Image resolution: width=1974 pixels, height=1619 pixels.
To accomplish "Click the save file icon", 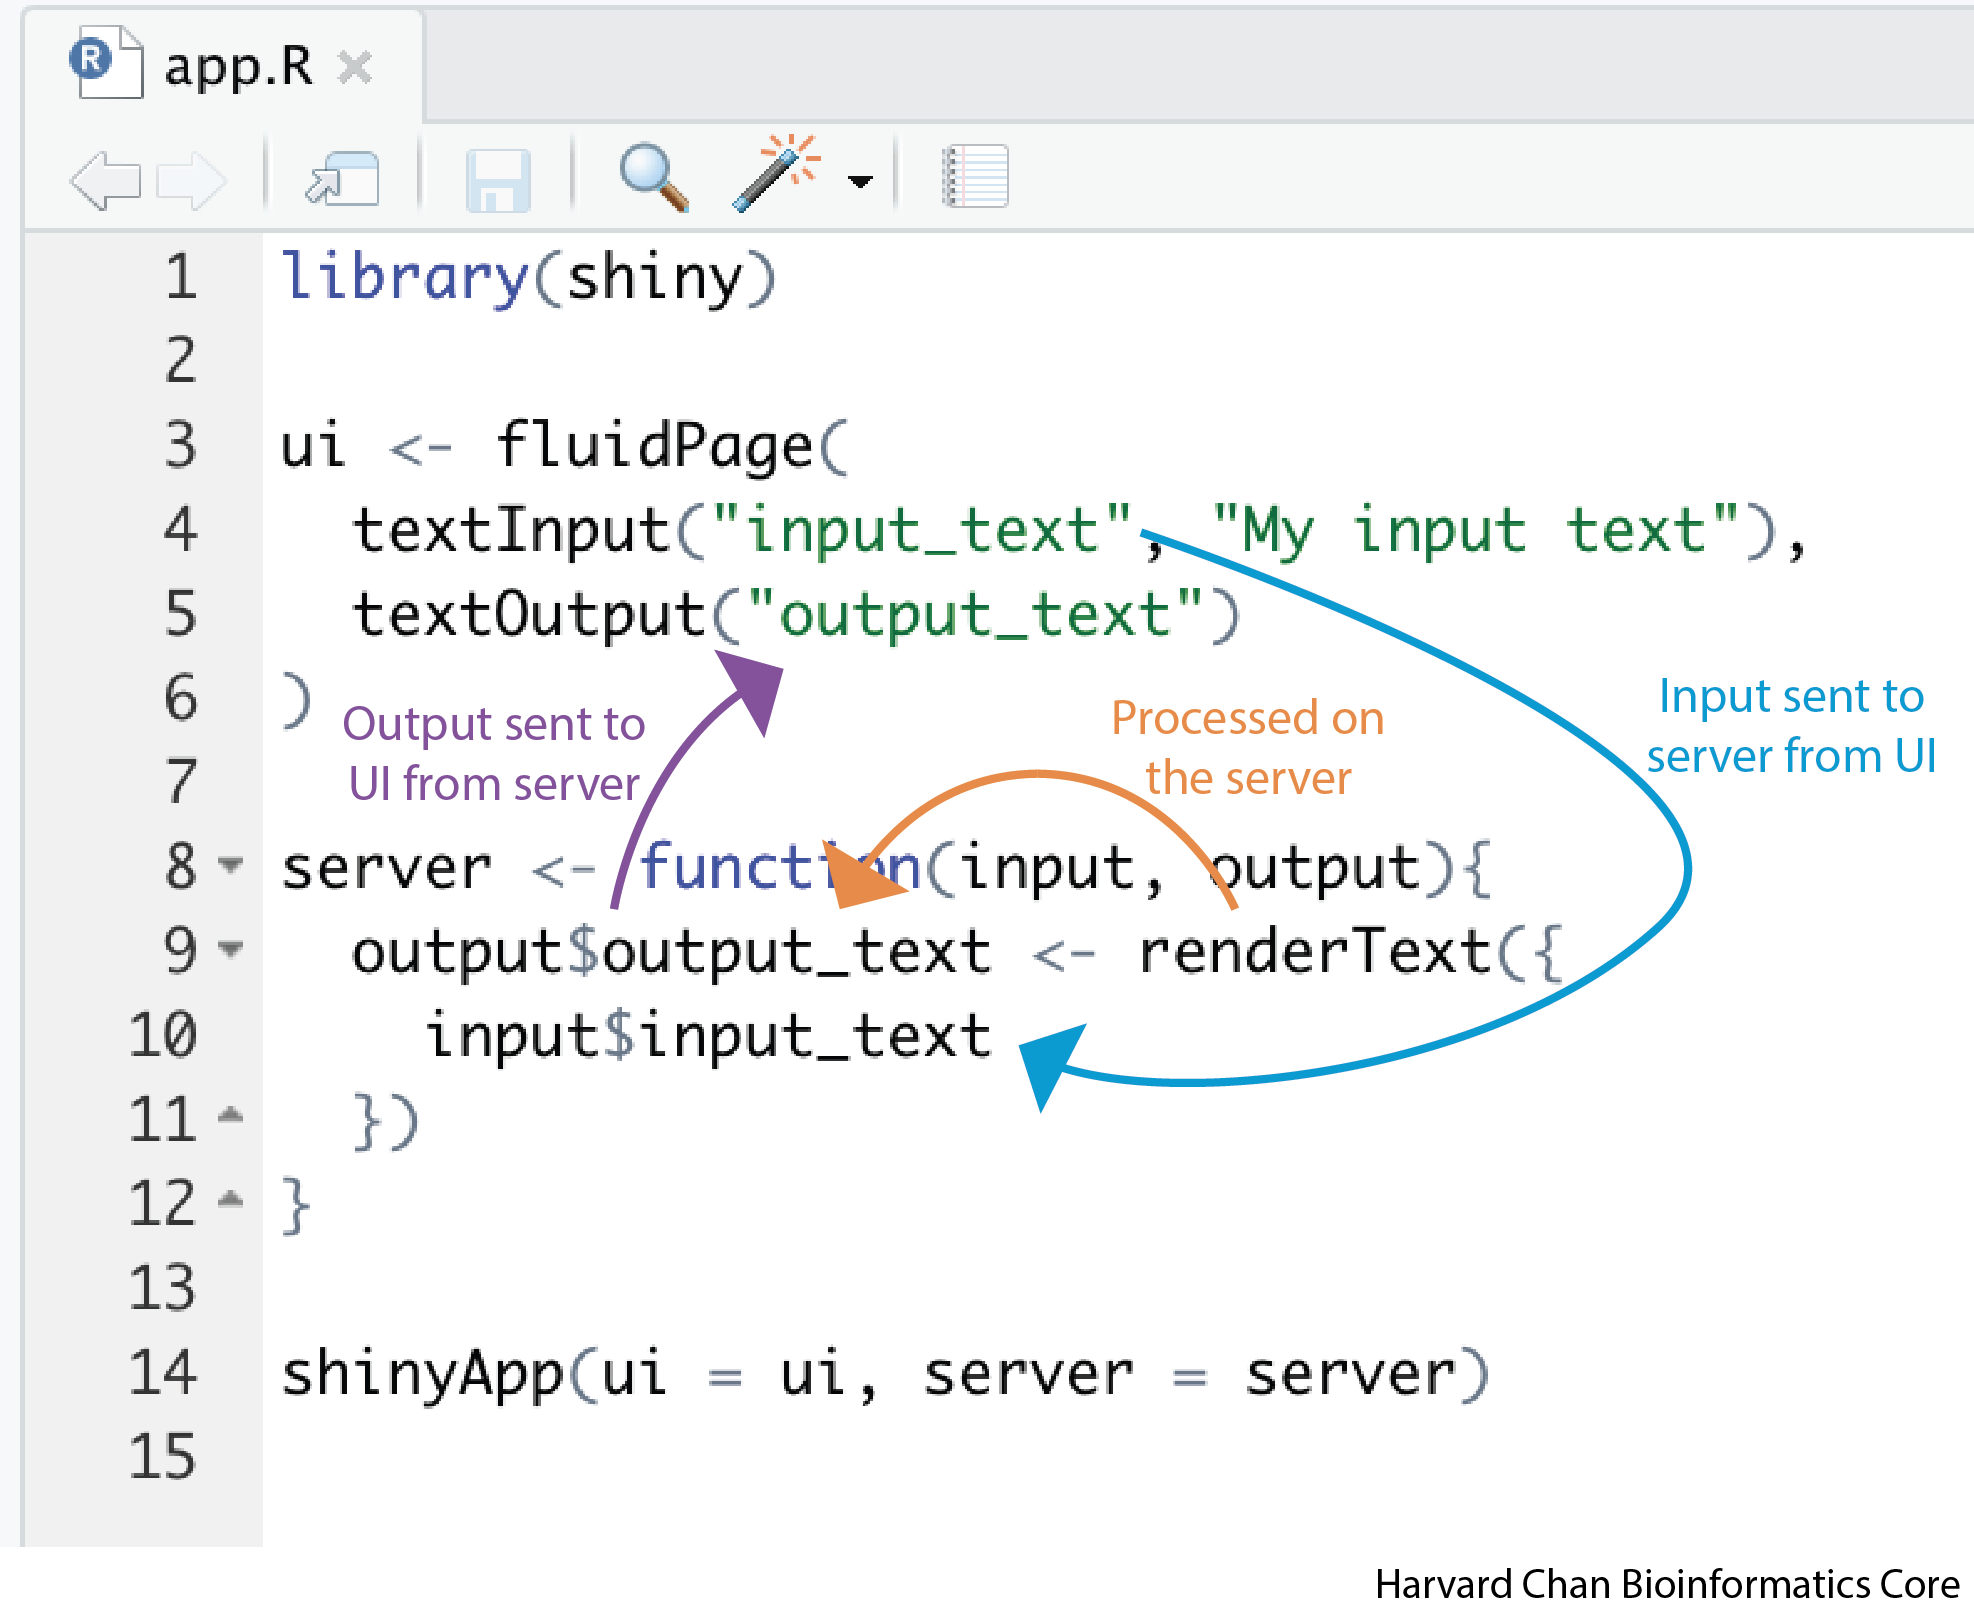I will pos(497,180).
